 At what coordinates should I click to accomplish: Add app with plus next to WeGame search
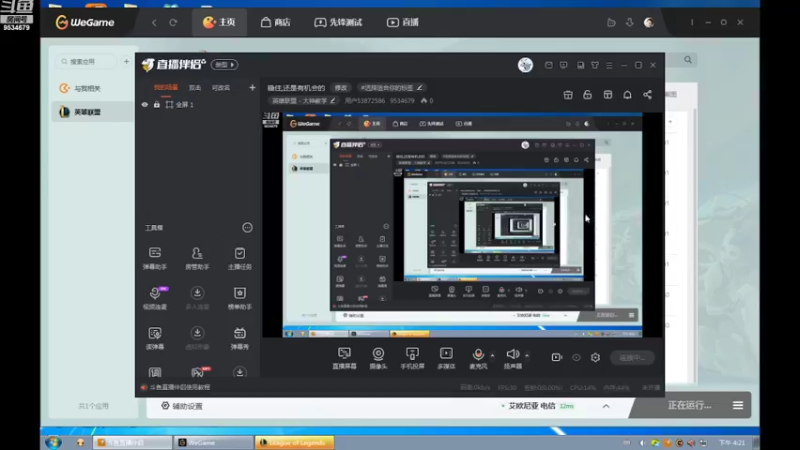[x=126, y=62]
